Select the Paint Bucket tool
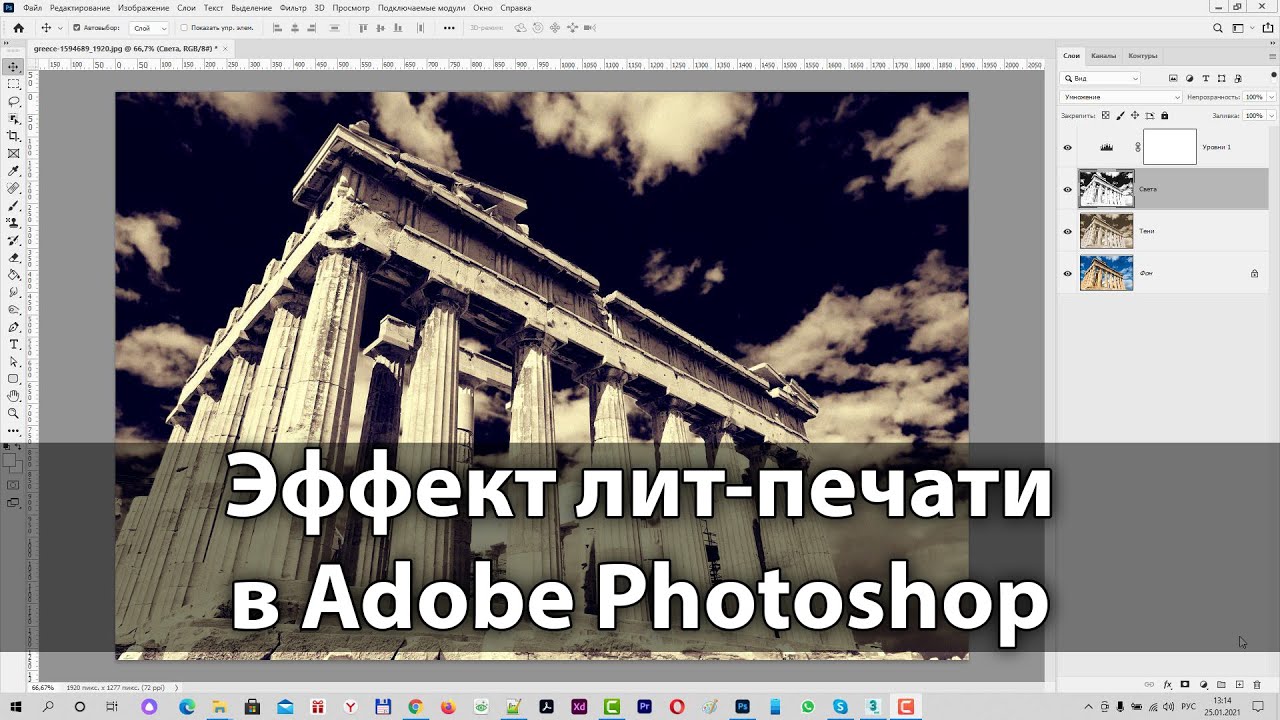The width and height of the screenshot is (1280, 720). point(13,274)
